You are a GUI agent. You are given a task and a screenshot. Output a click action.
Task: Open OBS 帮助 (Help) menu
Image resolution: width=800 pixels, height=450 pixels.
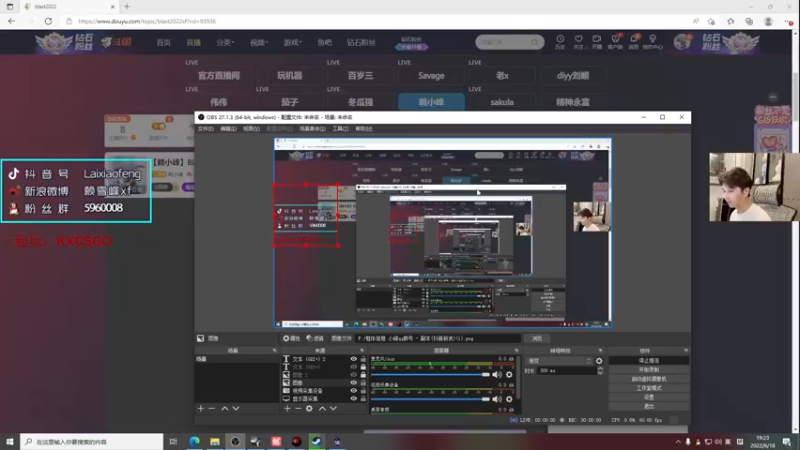click(364, 129)
